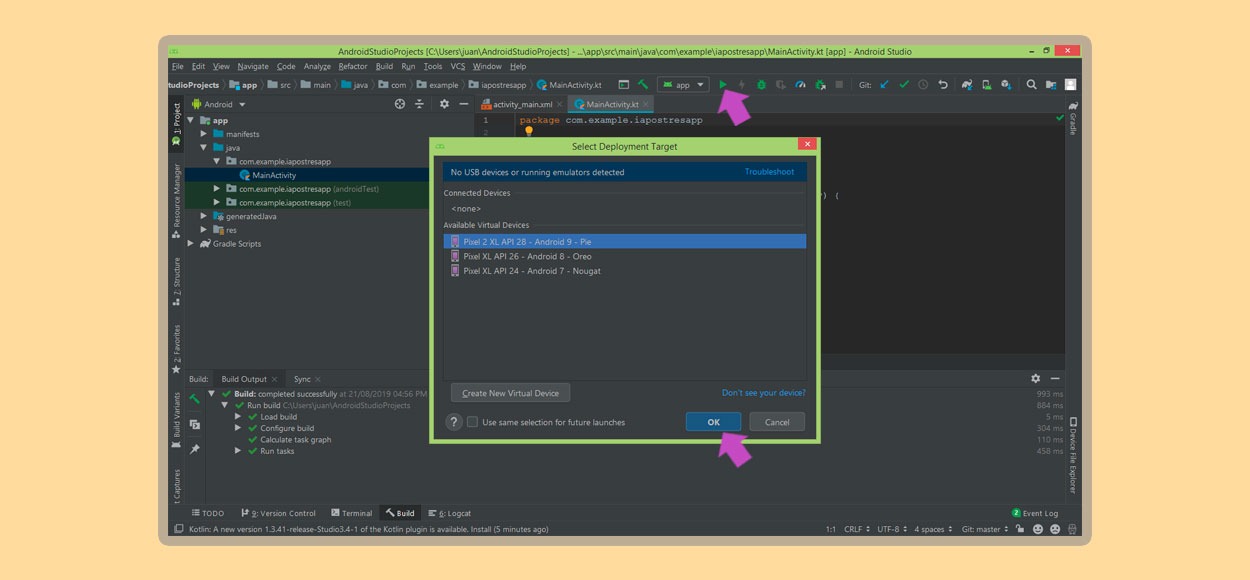The height and width of the screenshot is (580, 1250).
Task: Open the Version Control tab
Action: tap(278, 513)
